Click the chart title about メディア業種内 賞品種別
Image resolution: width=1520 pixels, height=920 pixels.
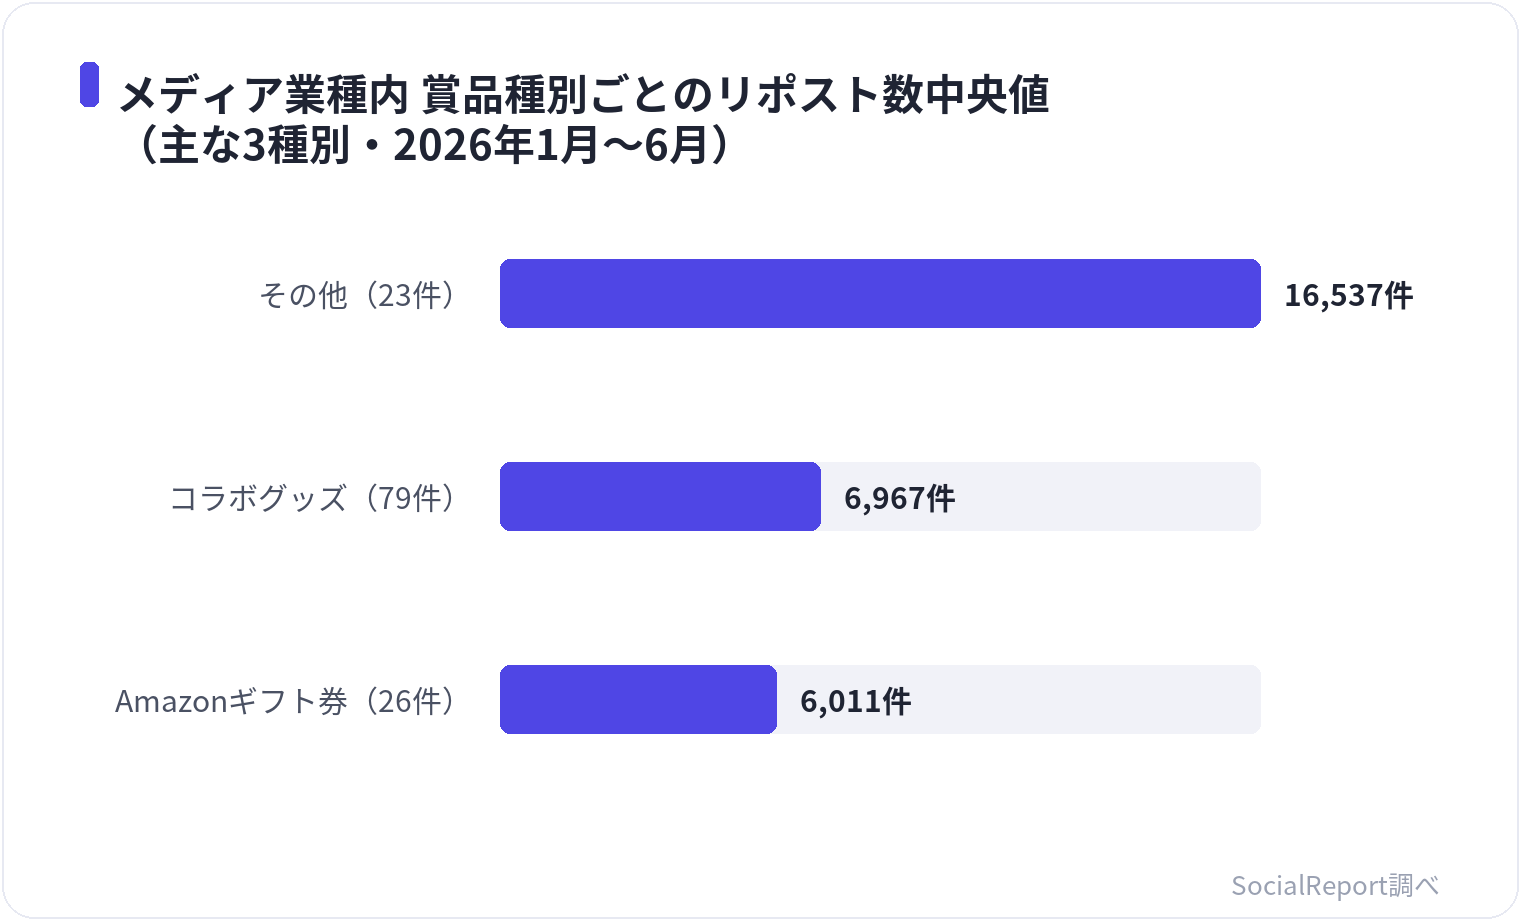tap(584, 94)
